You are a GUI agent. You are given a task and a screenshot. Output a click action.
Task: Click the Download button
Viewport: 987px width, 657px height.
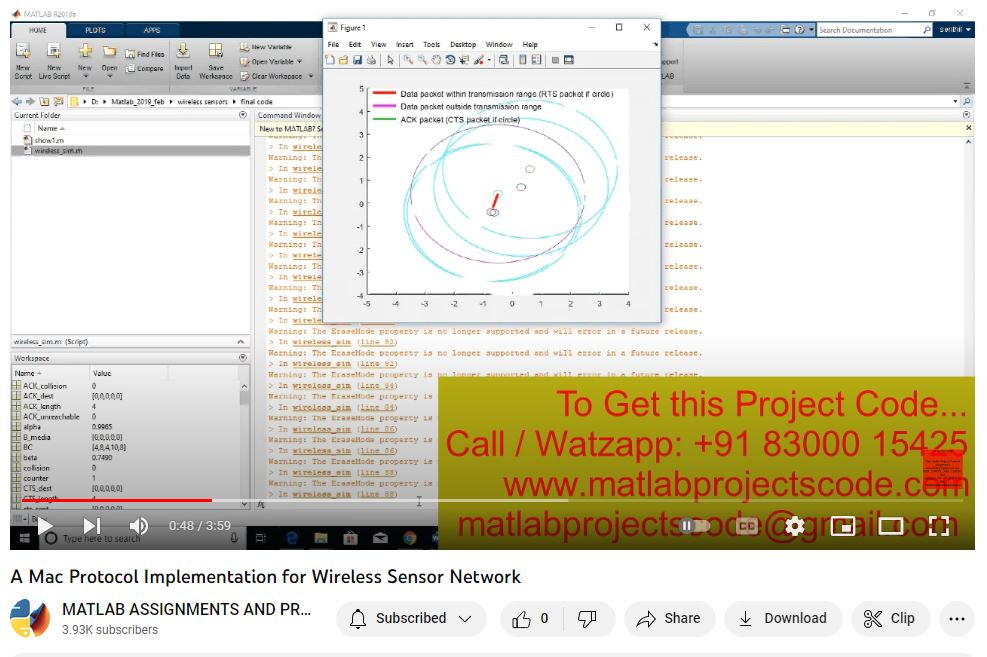783,619
